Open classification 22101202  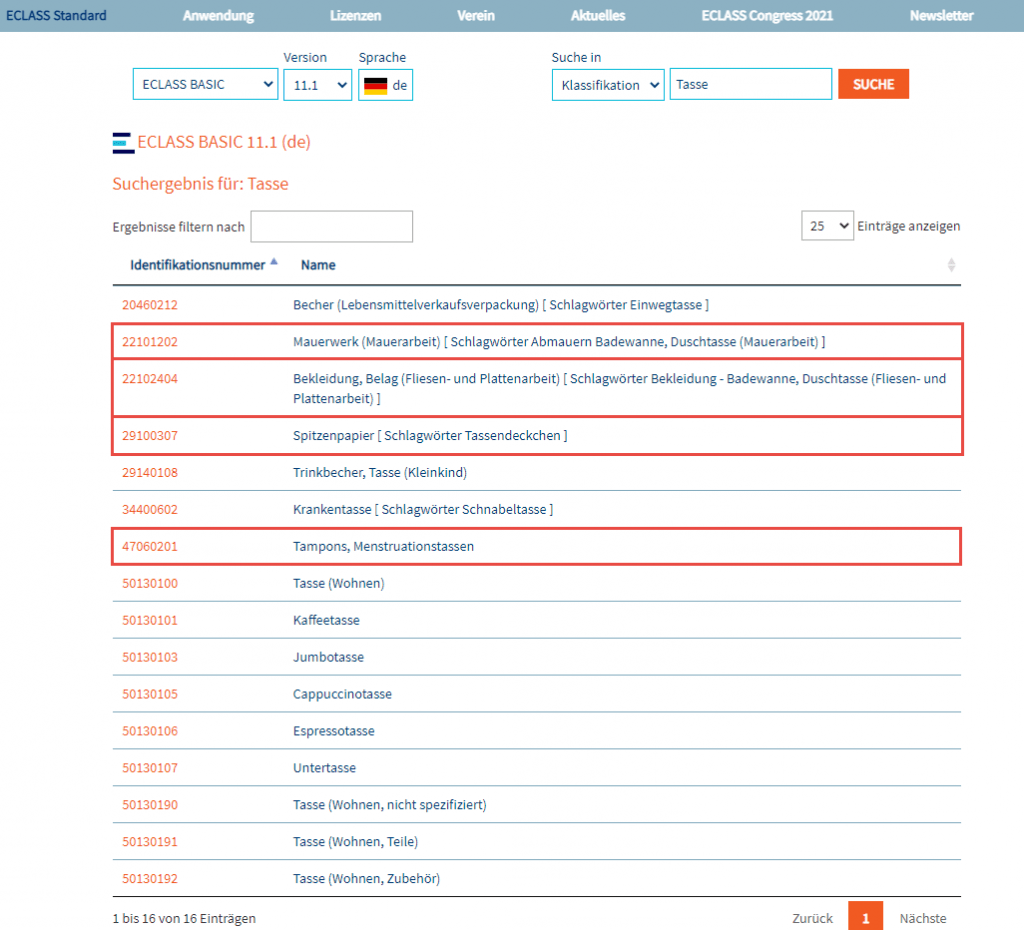[x=150, y=342]
